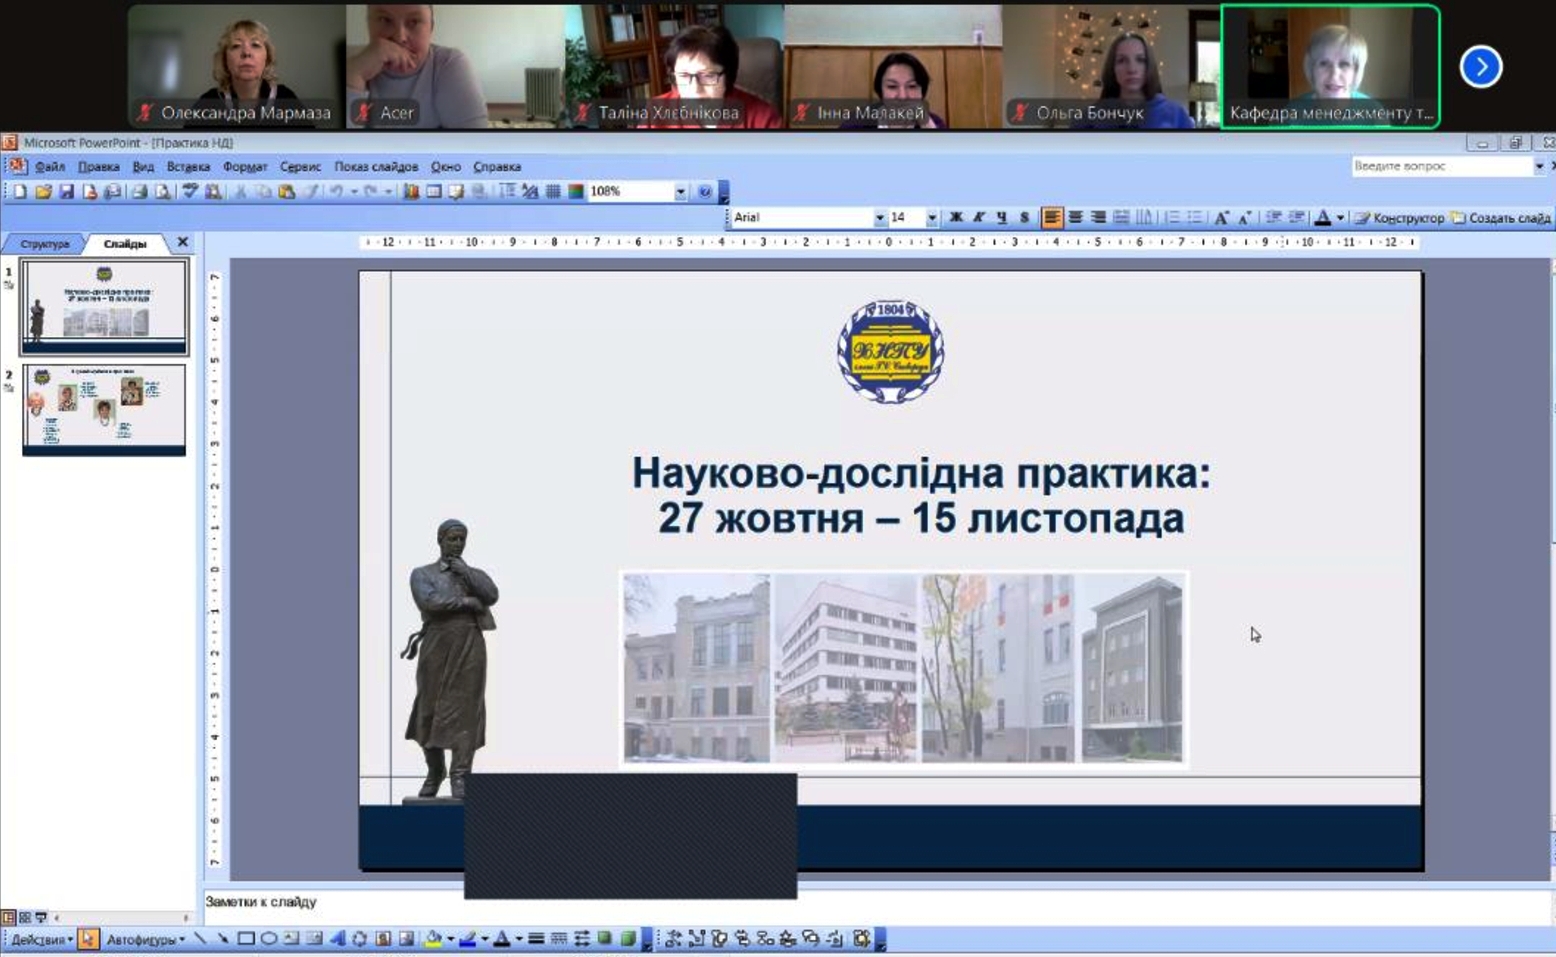Expand the 108% zoom dropdown
The image size is (1556, 957).
pyautogui.click(x=680, y=192)
